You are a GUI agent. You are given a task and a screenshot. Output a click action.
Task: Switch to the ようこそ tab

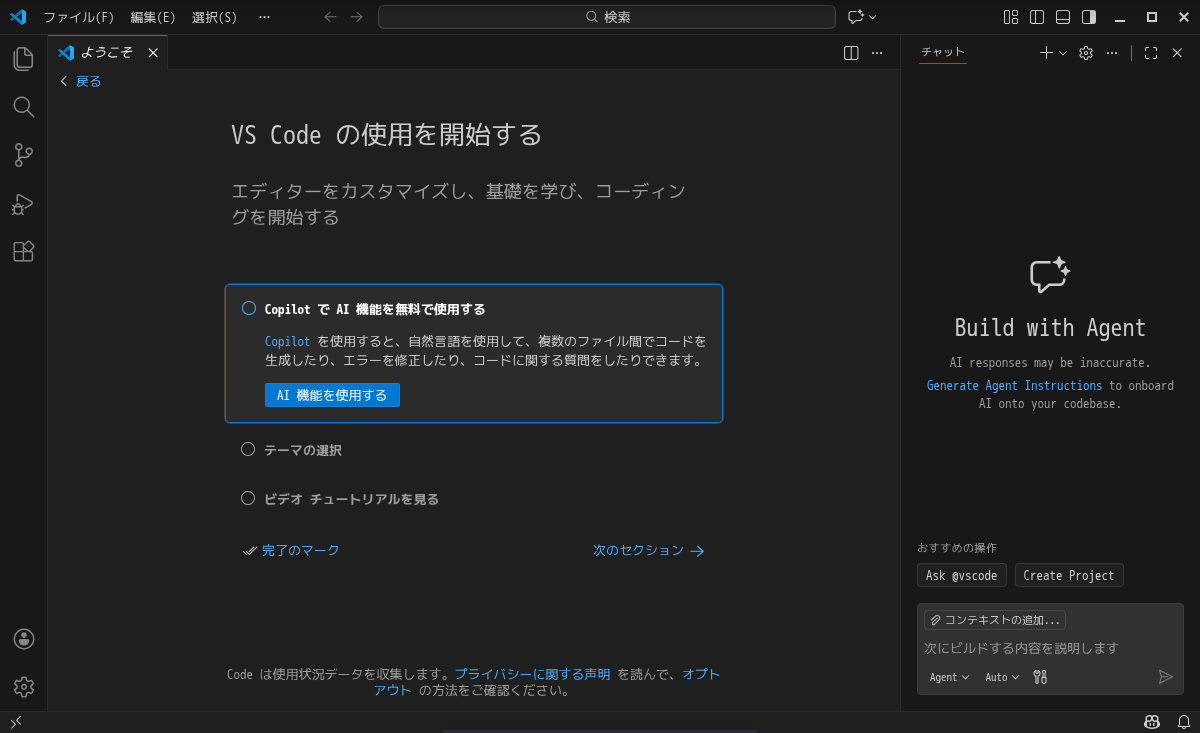tap(105, 52)
